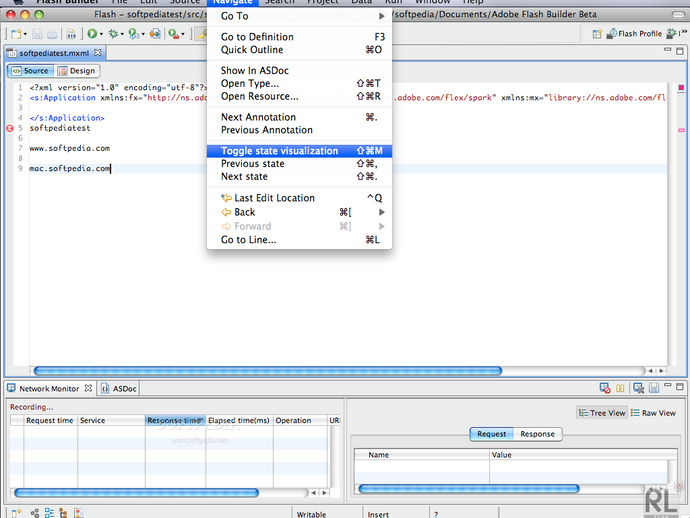
Task: Select the ASDoc tab
Action: 119,389
